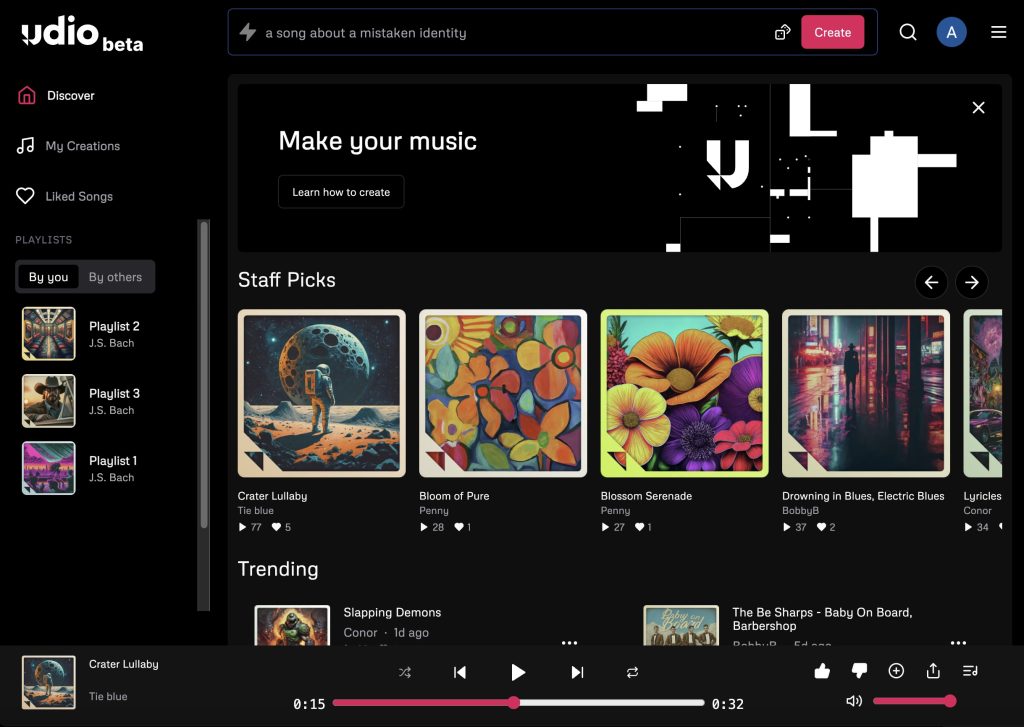The image size is (1024, 727).
Task: Click the add to playlist plus icon
Action: tap(896, 671)
